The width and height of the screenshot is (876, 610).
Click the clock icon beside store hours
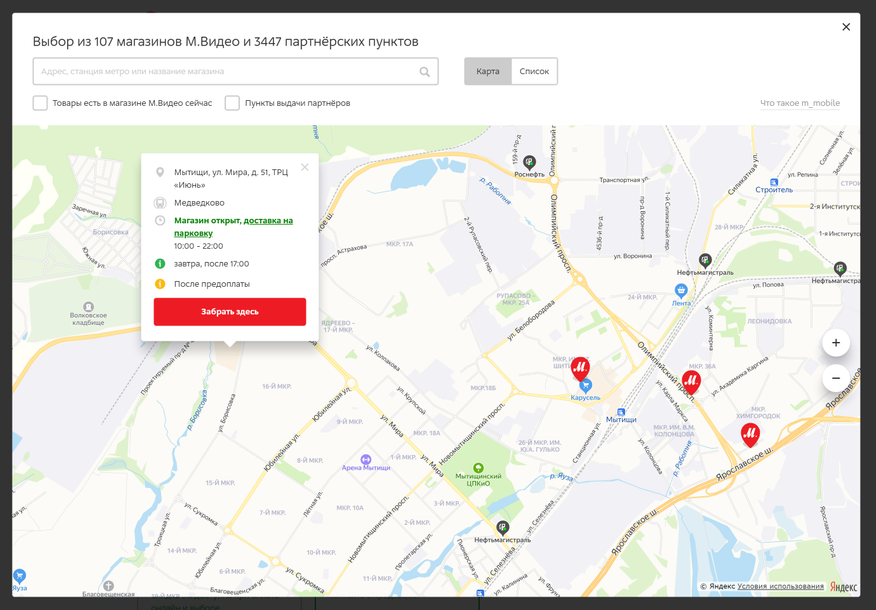pos(160,221)
